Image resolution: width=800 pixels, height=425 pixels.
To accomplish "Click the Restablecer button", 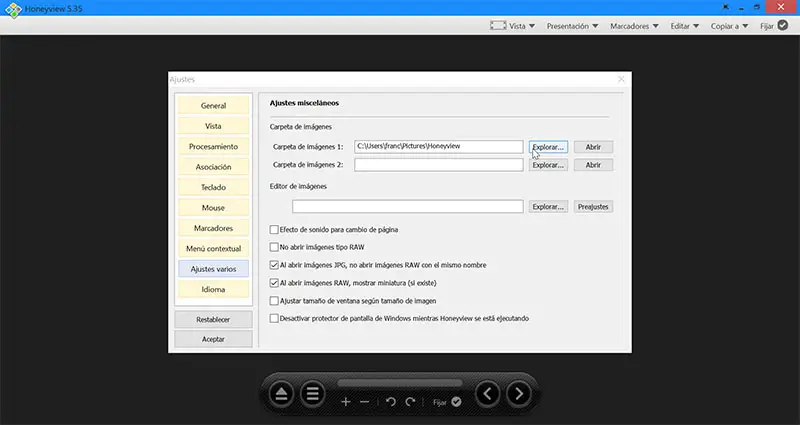I will 213,319.
